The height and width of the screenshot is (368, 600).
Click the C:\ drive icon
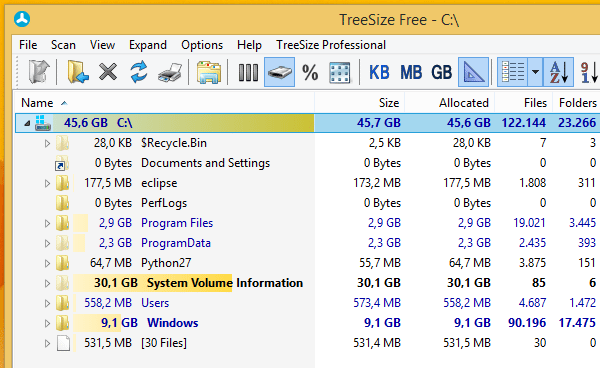tap(42, 123)
